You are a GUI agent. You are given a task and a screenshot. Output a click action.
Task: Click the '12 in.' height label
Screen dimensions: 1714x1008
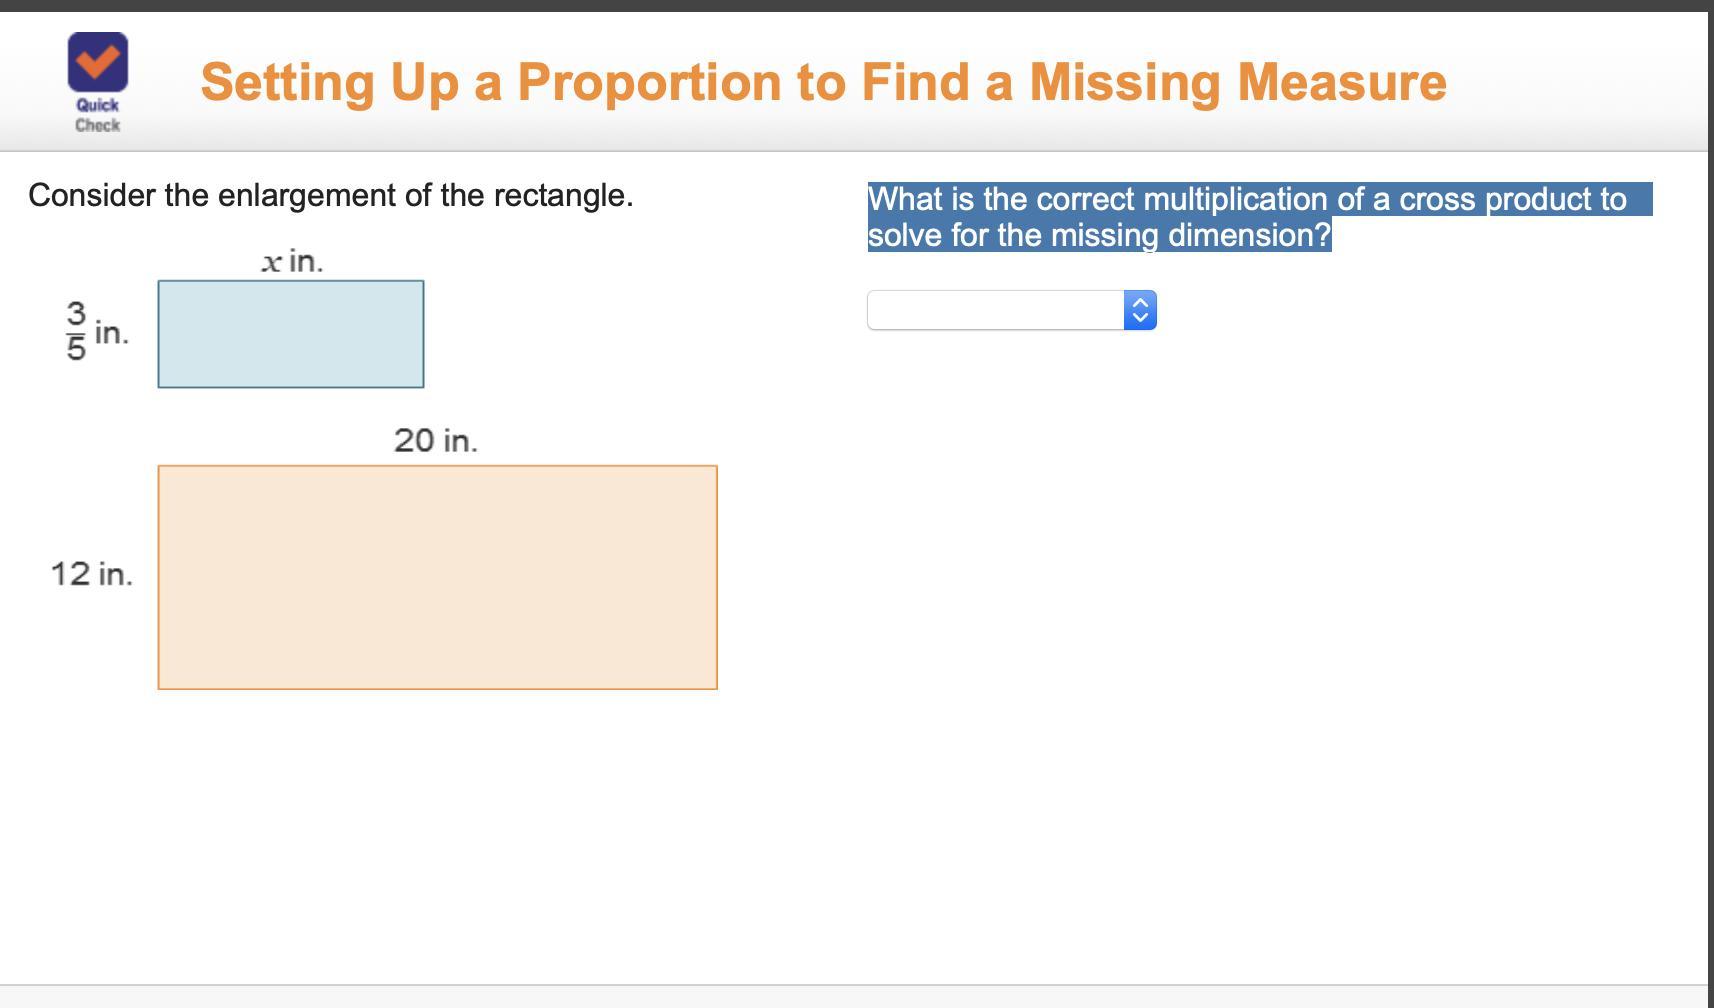tap(91, 574)
